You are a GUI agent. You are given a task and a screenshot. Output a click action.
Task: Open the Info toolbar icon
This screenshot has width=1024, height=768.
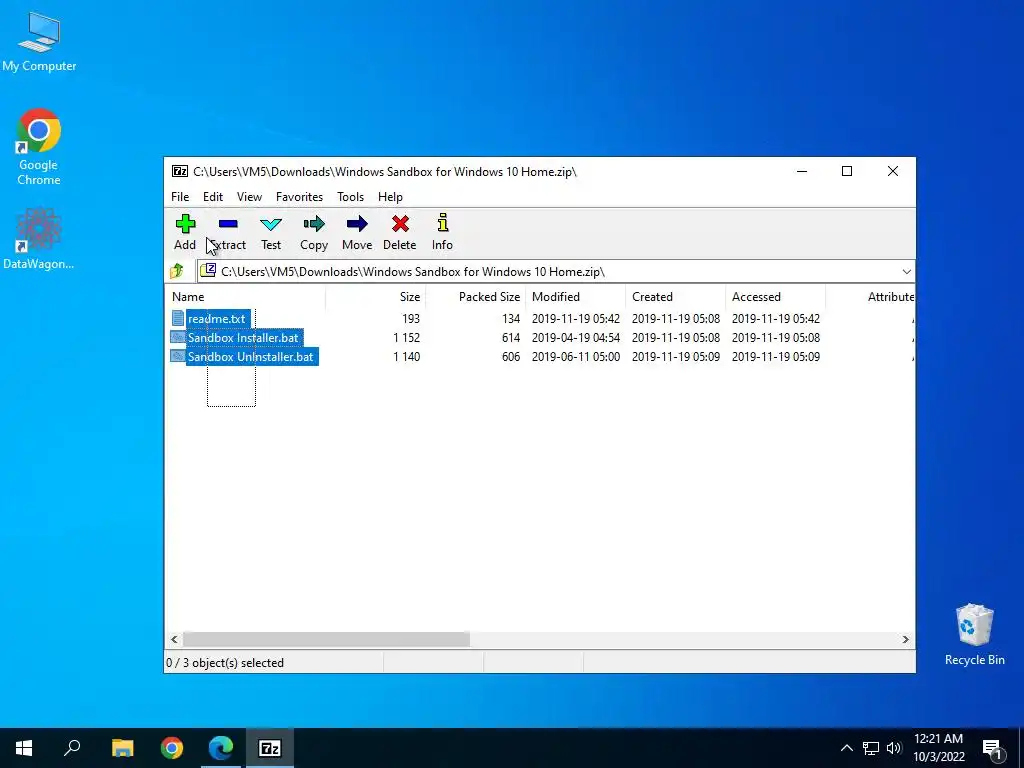443,223
